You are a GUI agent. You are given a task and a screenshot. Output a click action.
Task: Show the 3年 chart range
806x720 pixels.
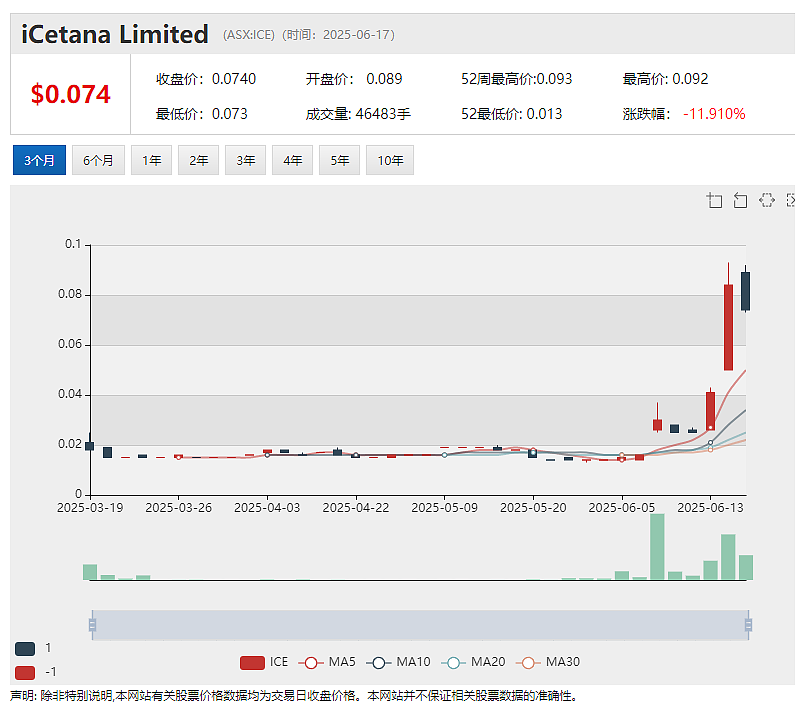click(246, 160)
